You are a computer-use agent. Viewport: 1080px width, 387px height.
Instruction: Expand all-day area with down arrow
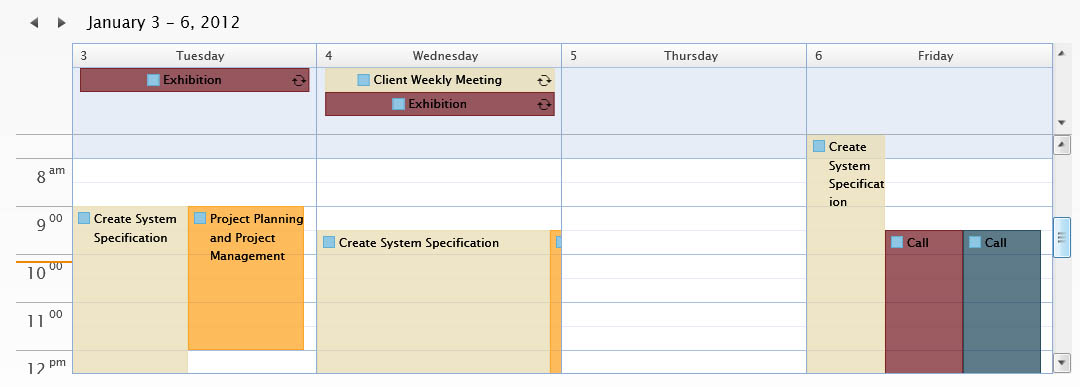(x=1061, y=123)
